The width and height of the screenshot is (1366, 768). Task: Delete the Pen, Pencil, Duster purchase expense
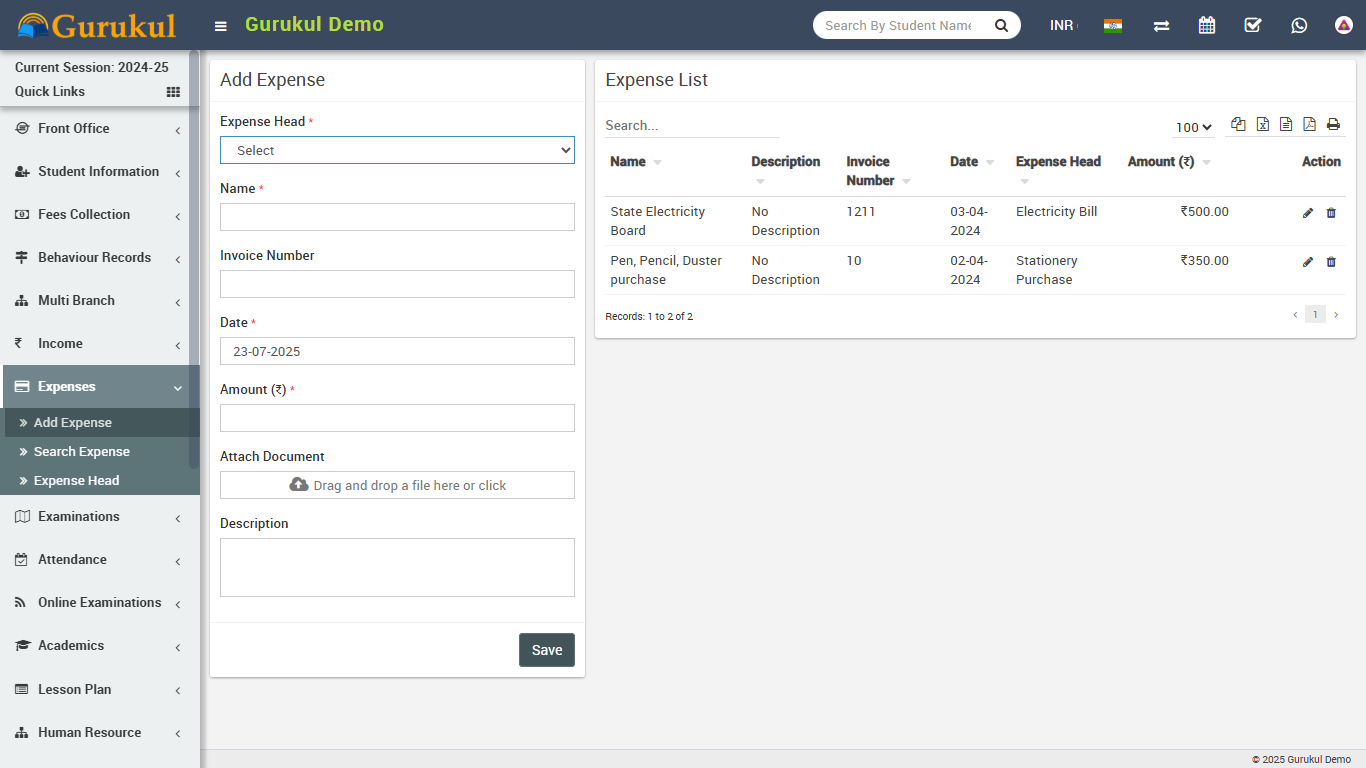pyautogui.click(x=1331, y=262)
